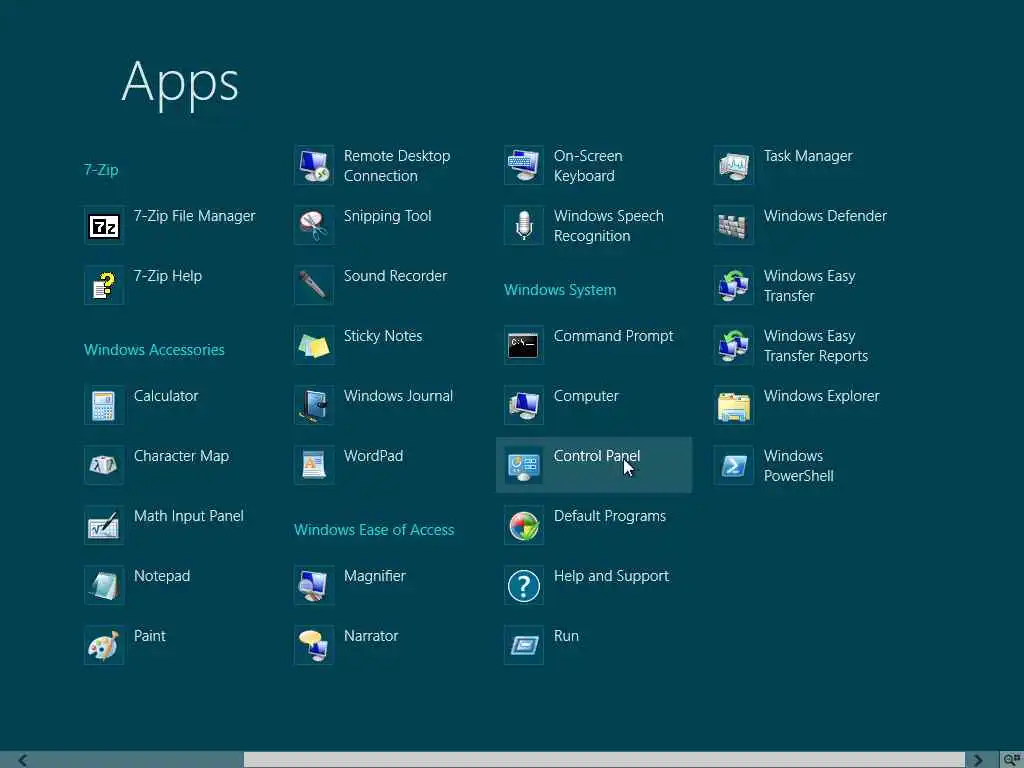The width and height of the screenshot is (1024, 768).
Task: Launch the Windows Easy Transfer icon
Action: pos(734,286)
